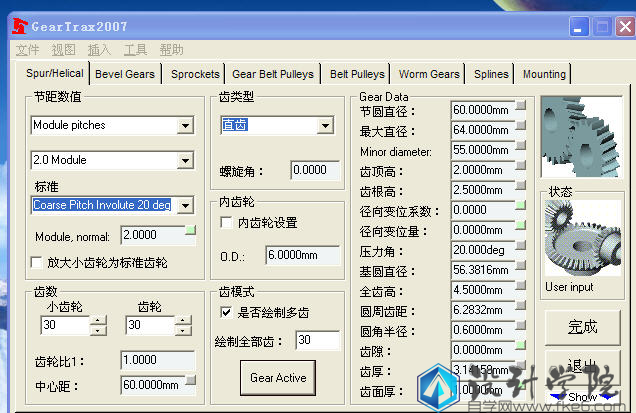
Task: Open the 2.0 Module dropdown list
Action: tap(185, 161)
